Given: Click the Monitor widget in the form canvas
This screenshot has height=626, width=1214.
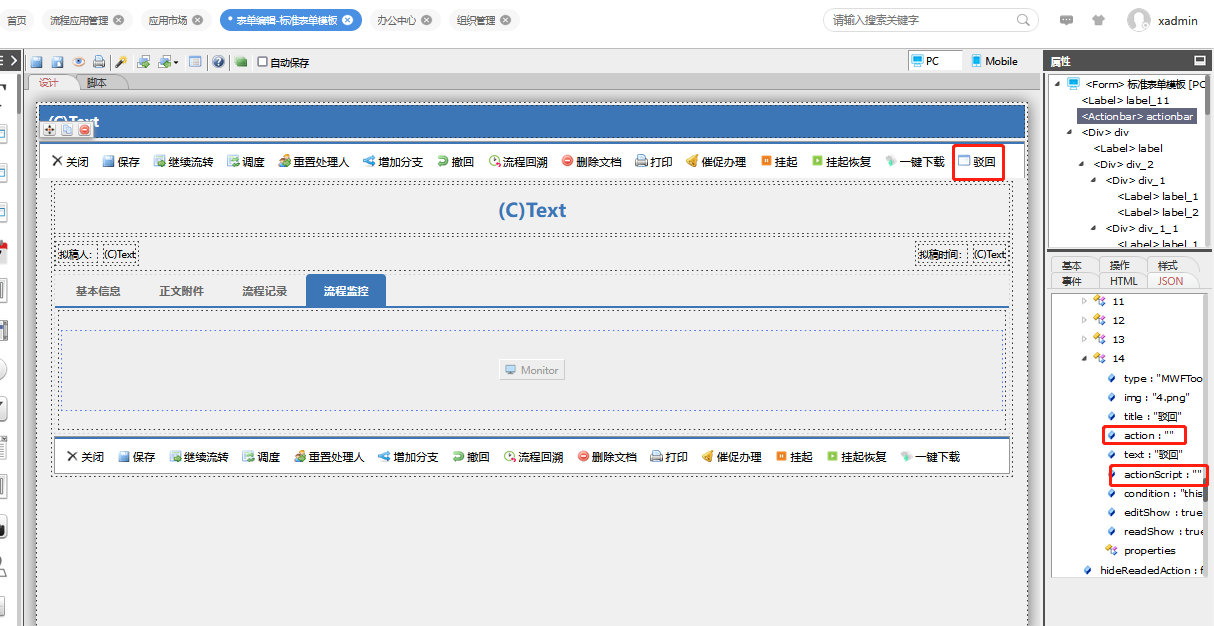Looking at the screenshot, I should click(531, 370).
